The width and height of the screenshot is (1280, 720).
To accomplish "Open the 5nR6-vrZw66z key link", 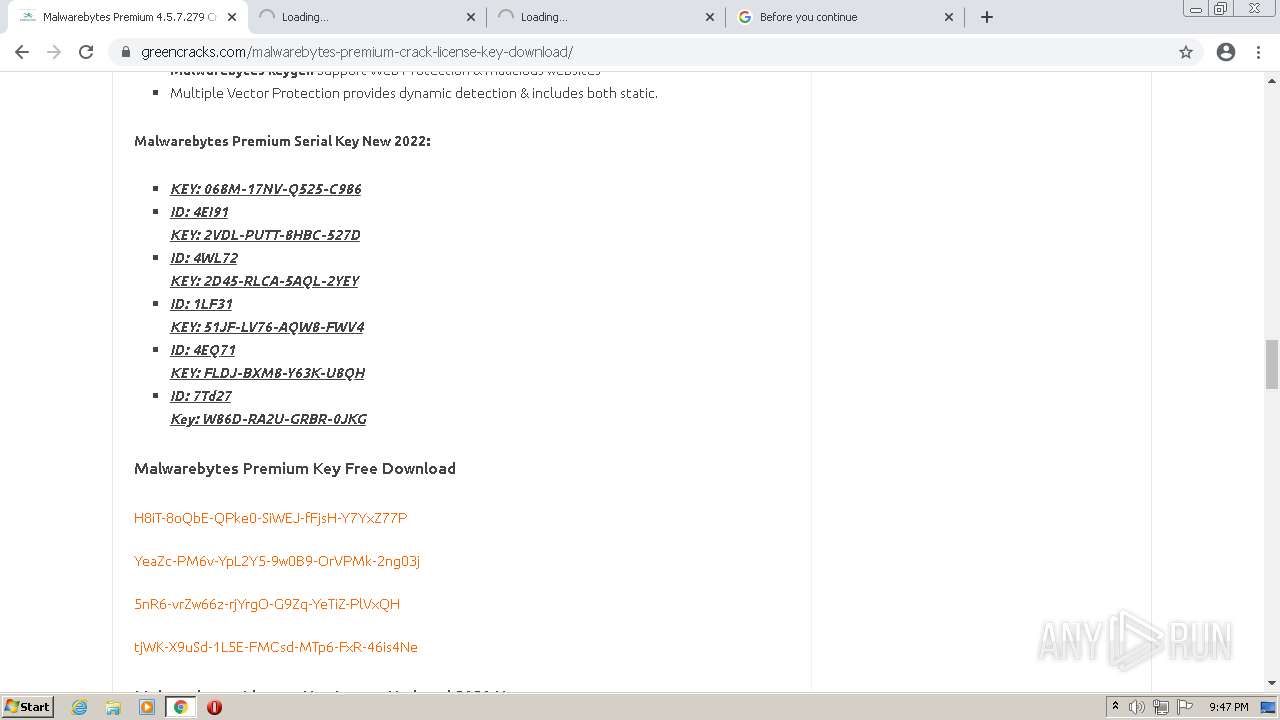I will 267,604.
